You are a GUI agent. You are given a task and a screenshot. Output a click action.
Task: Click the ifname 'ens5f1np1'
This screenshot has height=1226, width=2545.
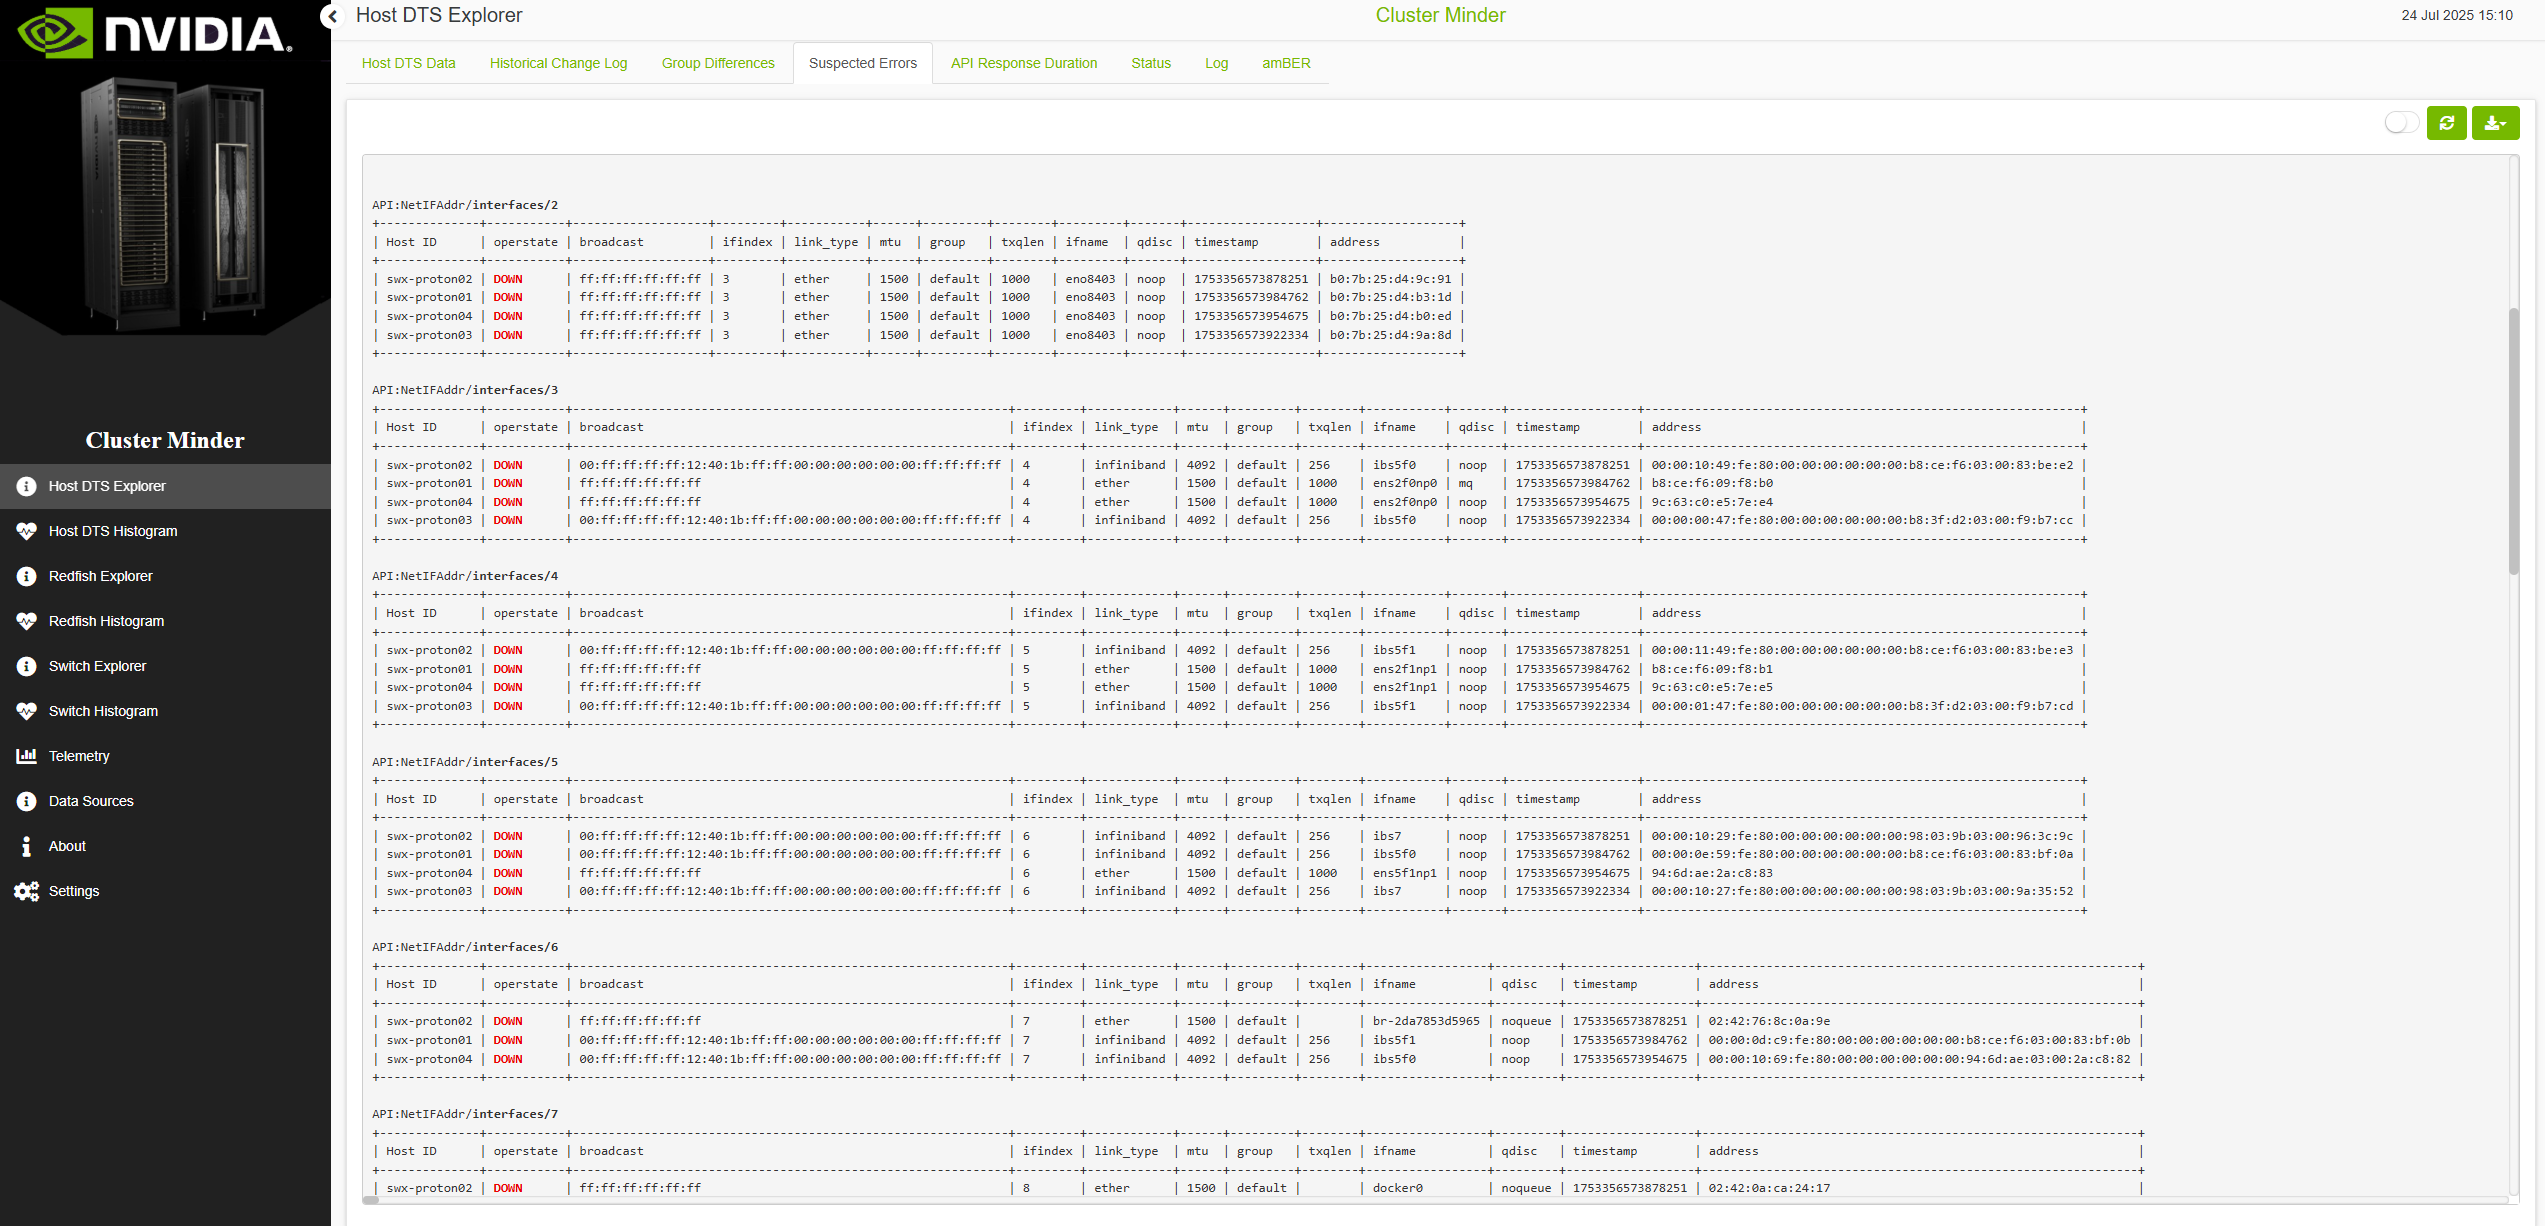point(1404,873)
